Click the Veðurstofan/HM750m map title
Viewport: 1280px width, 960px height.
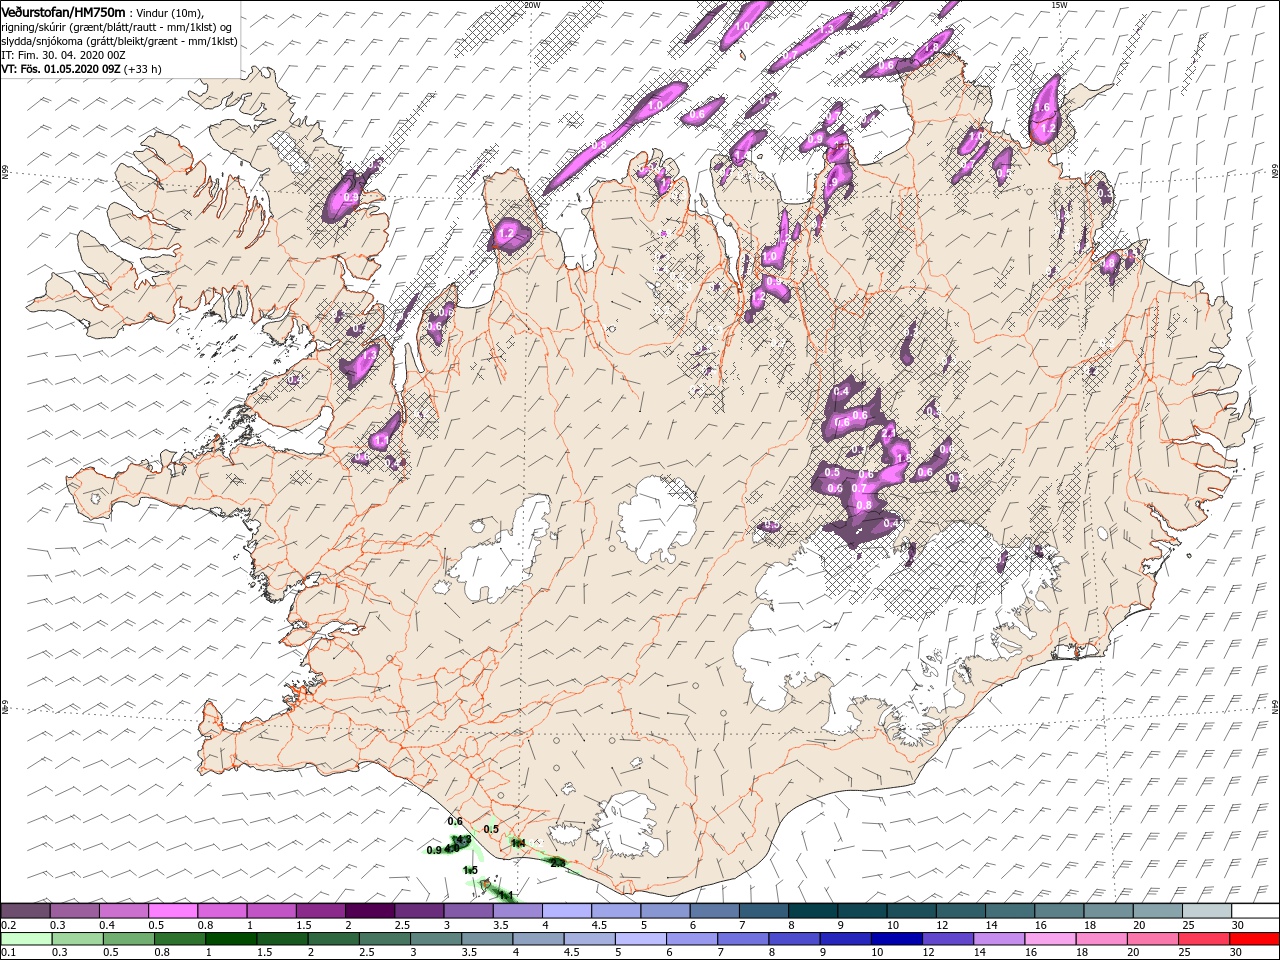coord(63,11)
